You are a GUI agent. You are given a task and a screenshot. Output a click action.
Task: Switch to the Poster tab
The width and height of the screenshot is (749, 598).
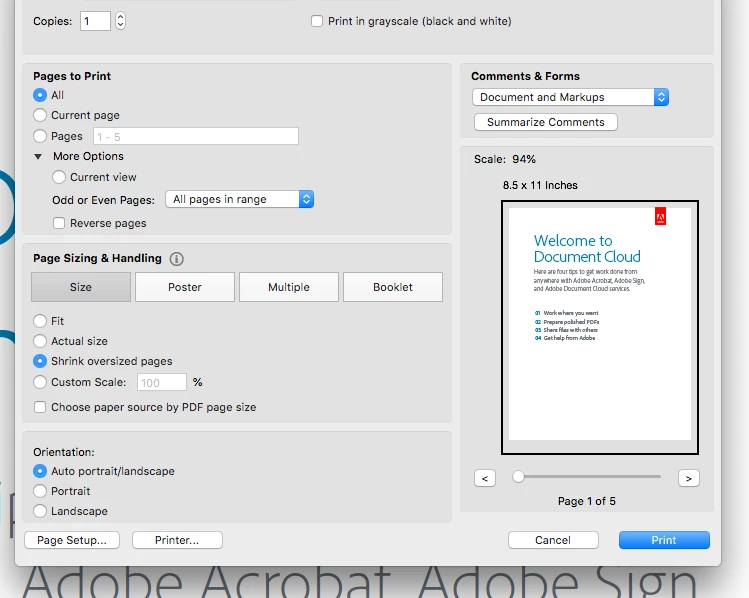[x=185, y=287]
